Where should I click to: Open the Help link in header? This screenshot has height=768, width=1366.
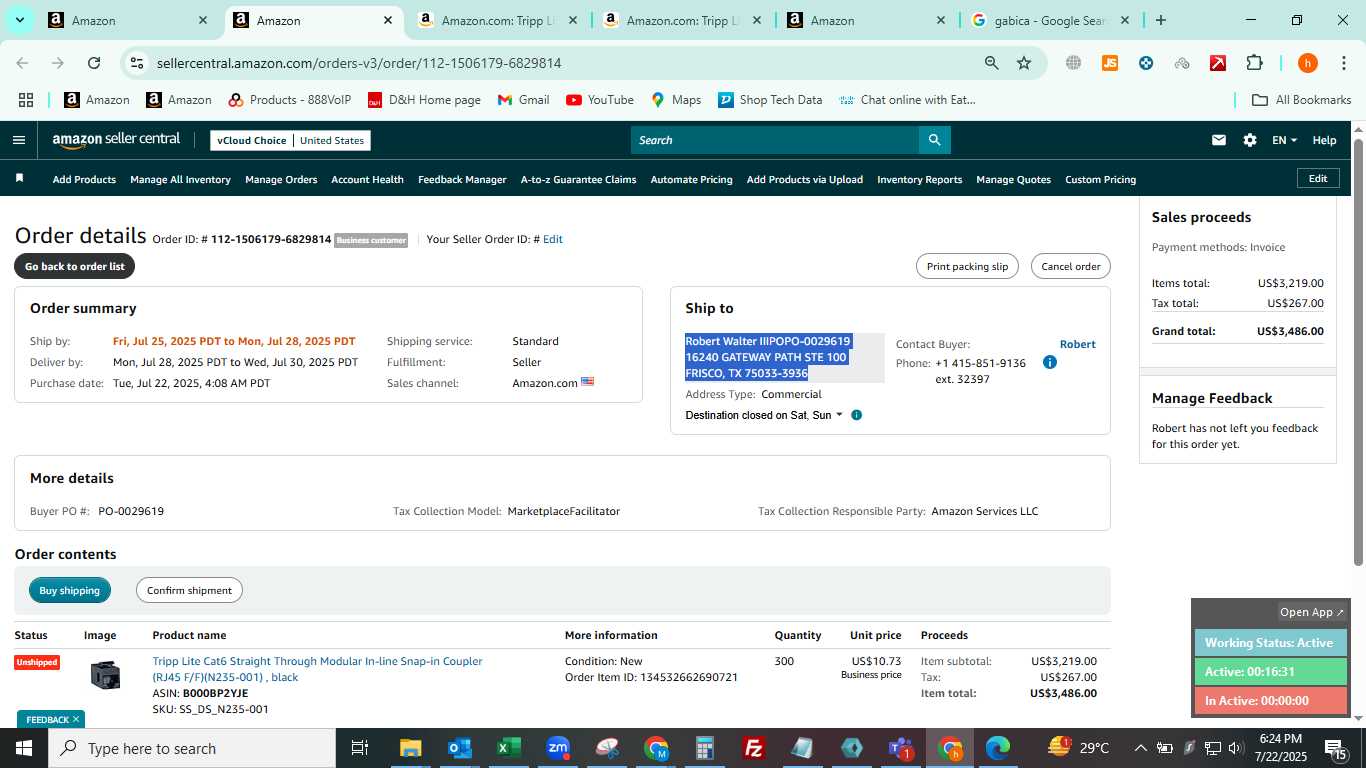[x=1324, y=140]
